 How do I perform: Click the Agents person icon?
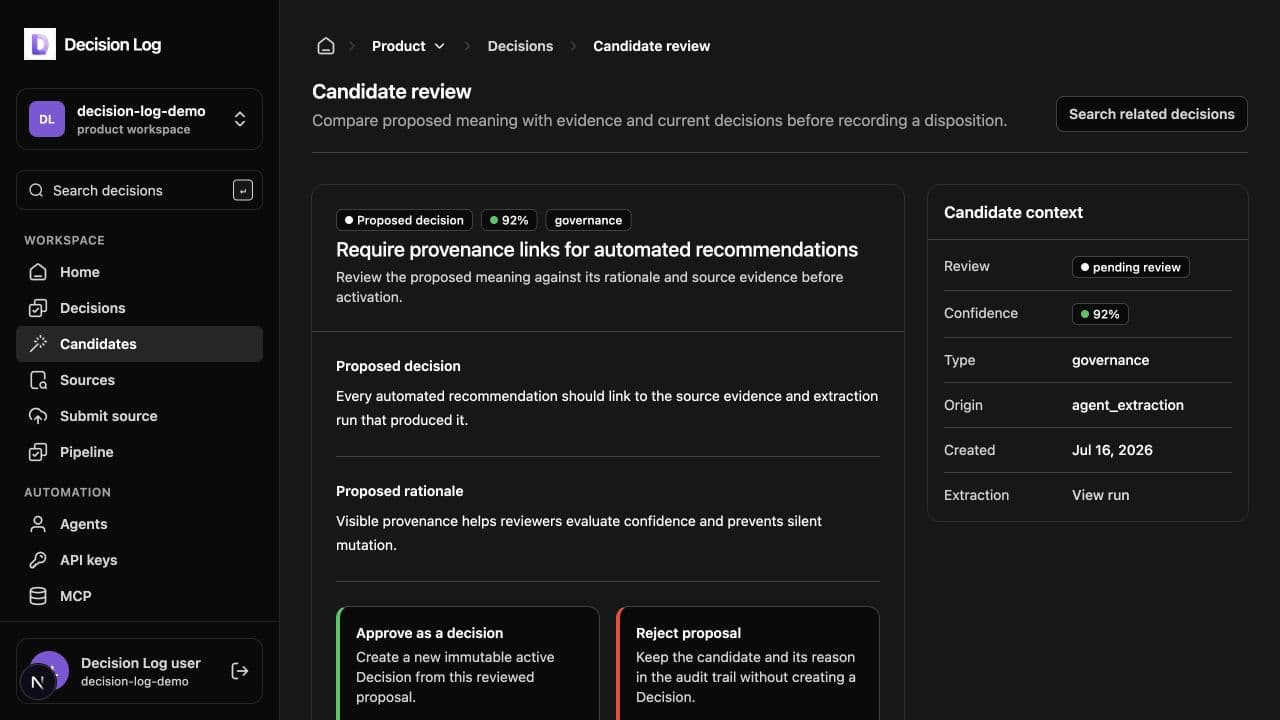click(x=38, y=524)
